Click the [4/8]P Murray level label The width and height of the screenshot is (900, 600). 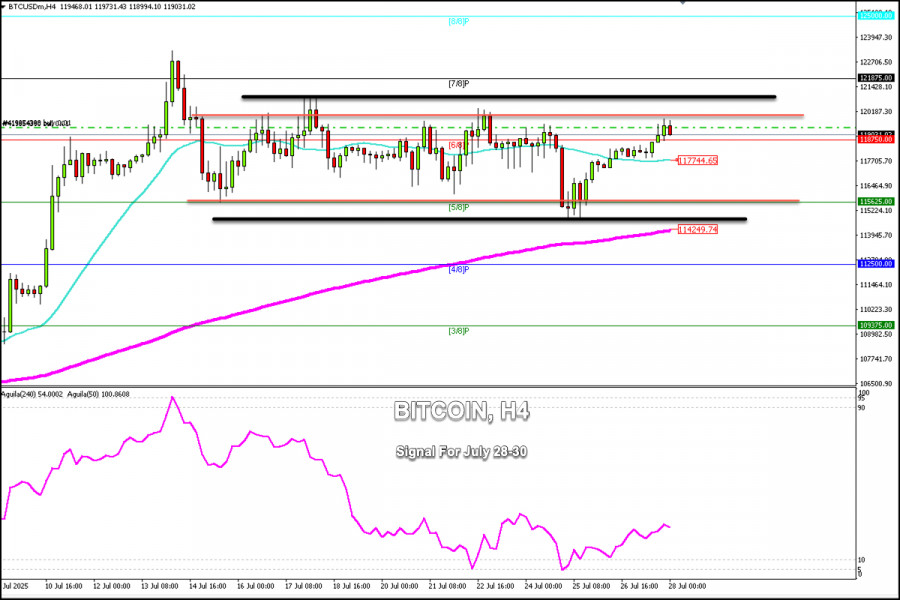[459, 269]
